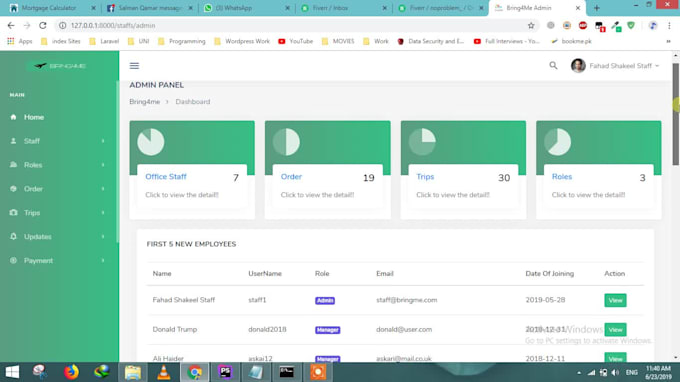Click the Home house icon in sidebar

tap(13, 117)
